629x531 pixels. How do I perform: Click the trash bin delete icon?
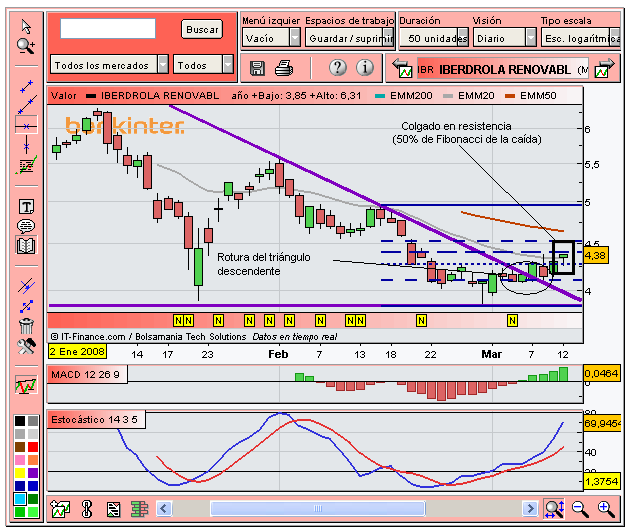pyautogui.click(x=26, y=326)
